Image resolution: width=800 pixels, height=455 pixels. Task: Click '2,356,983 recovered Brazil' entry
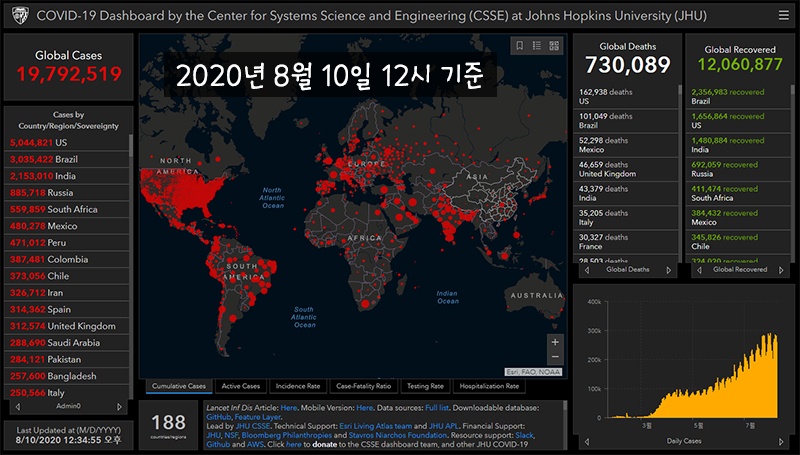pos(738,96)
